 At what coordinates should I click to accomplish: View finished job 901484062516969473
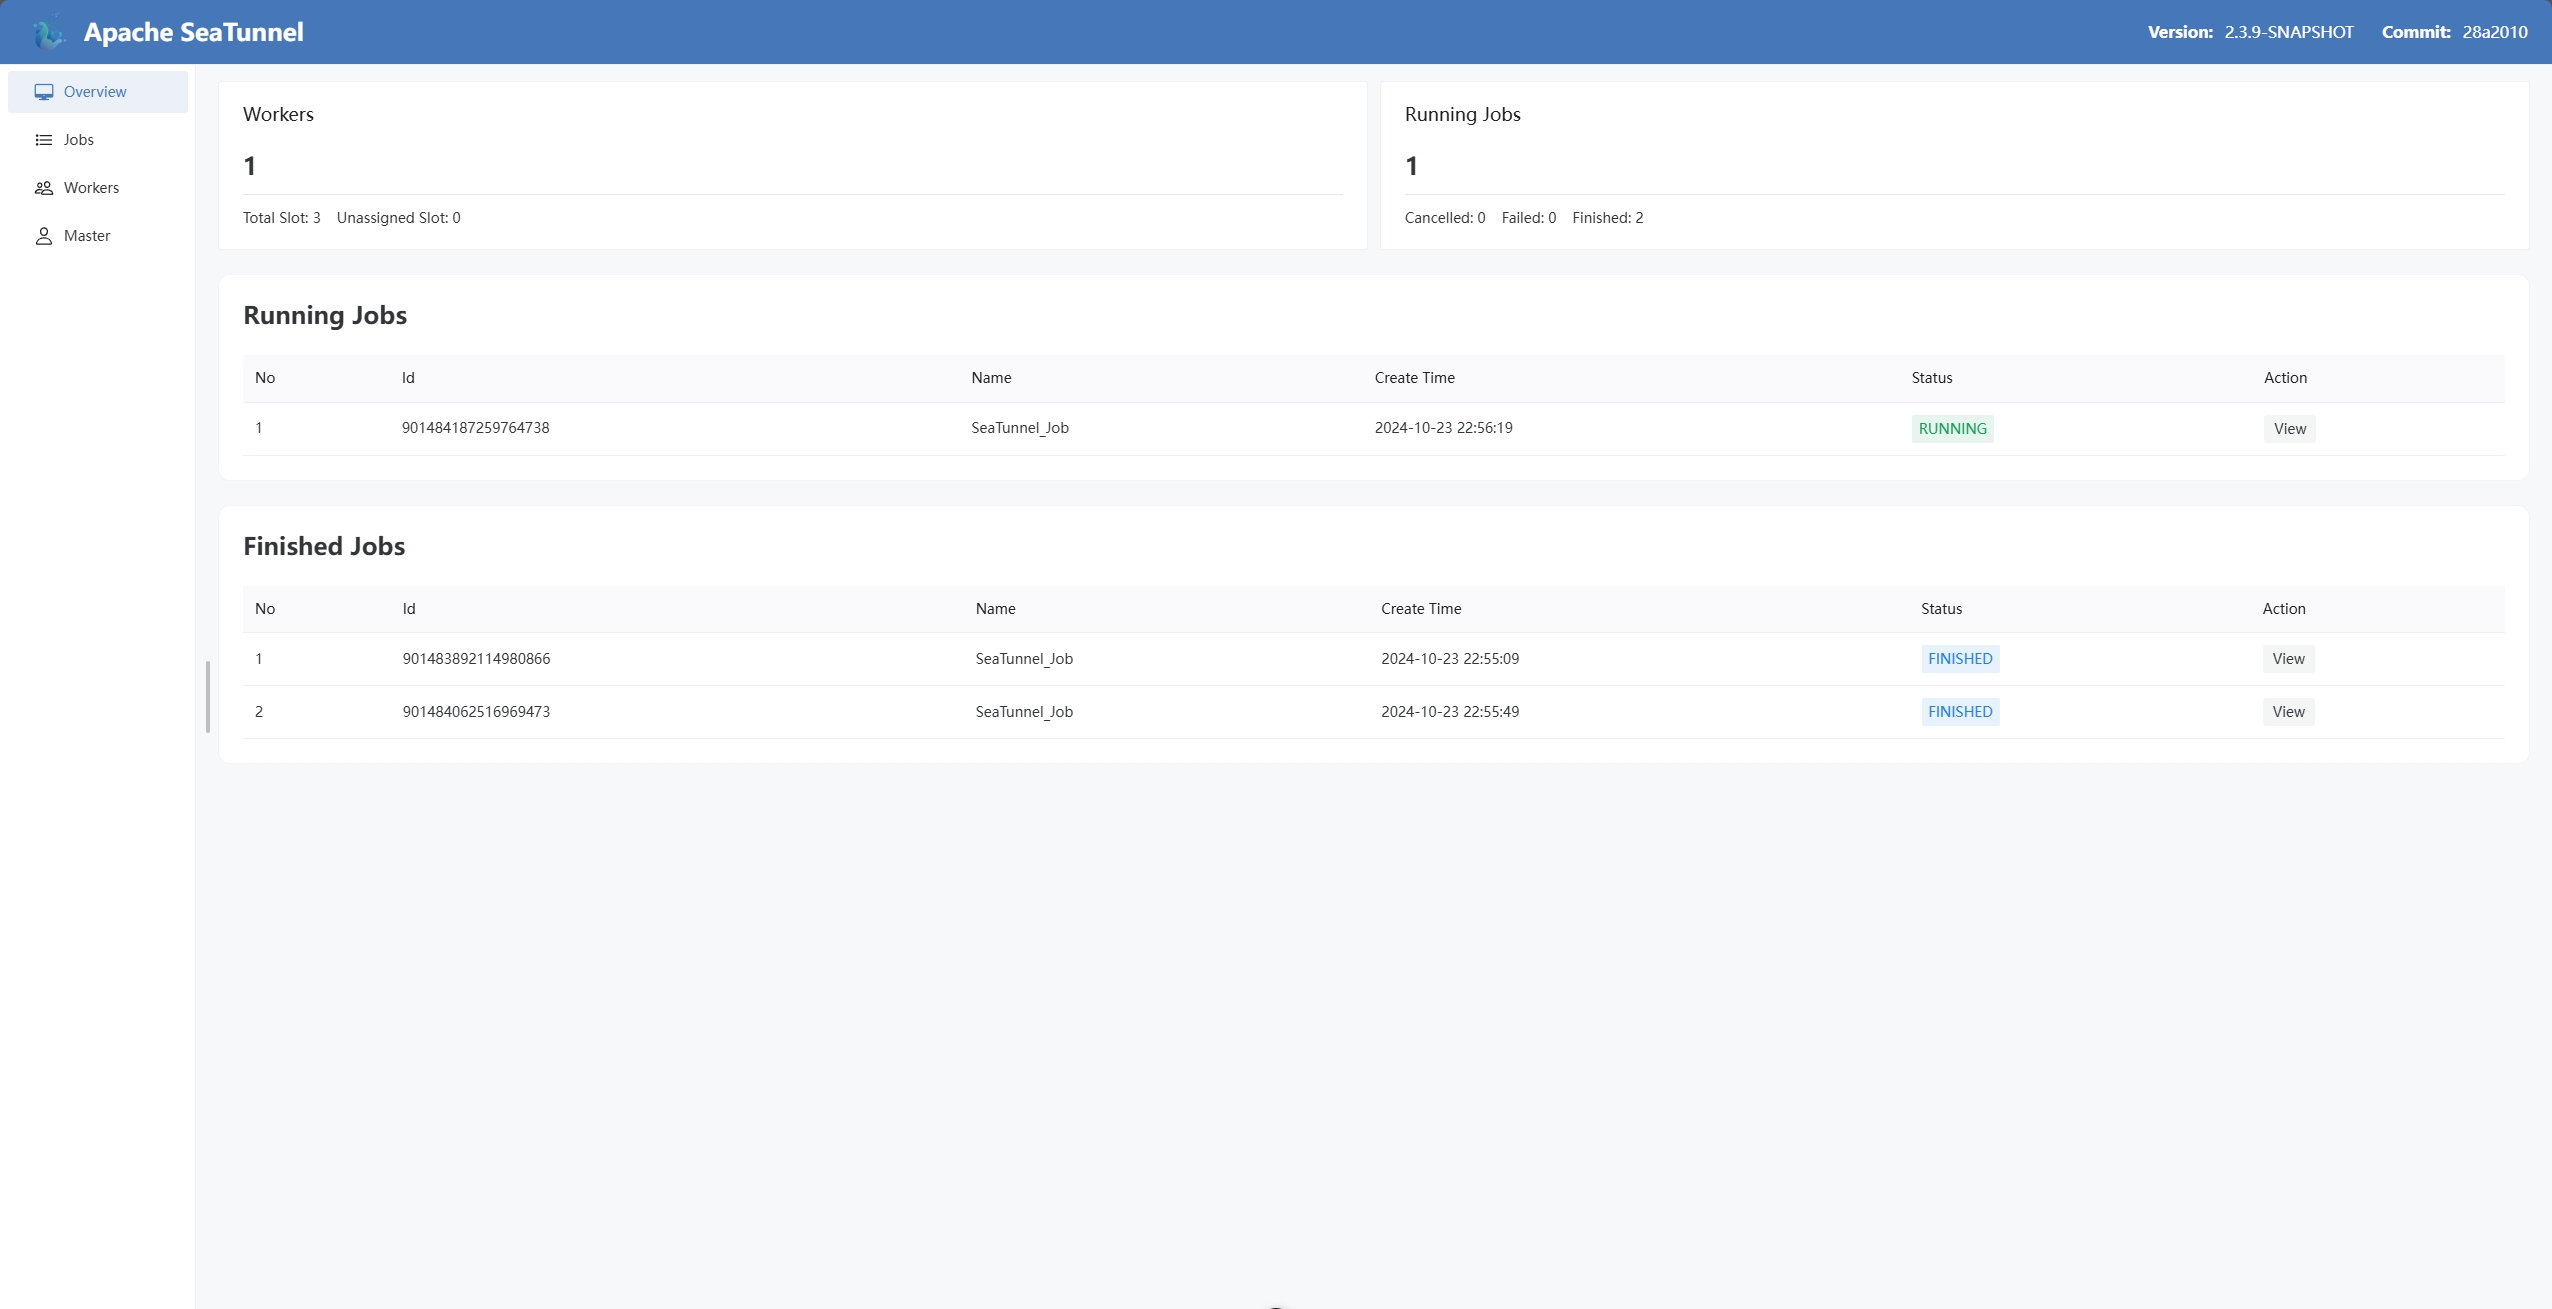(x=2288, y=712)
